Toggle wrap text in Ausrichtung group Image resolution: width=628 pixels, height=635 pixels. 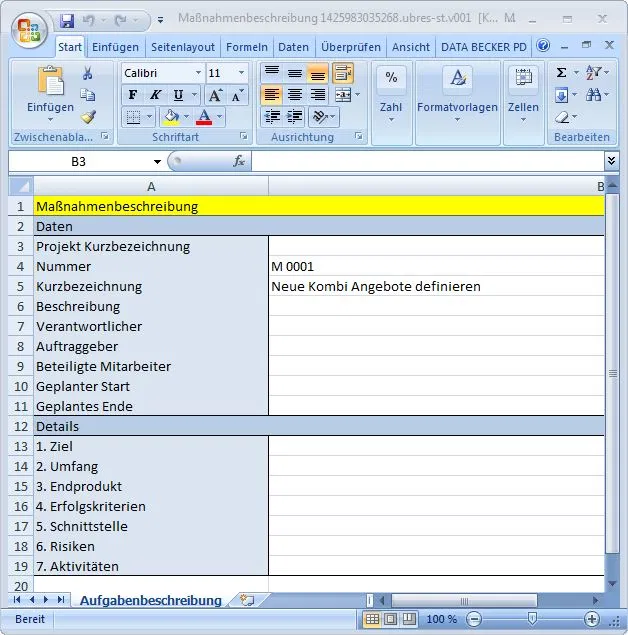click(x=342, y=73)
